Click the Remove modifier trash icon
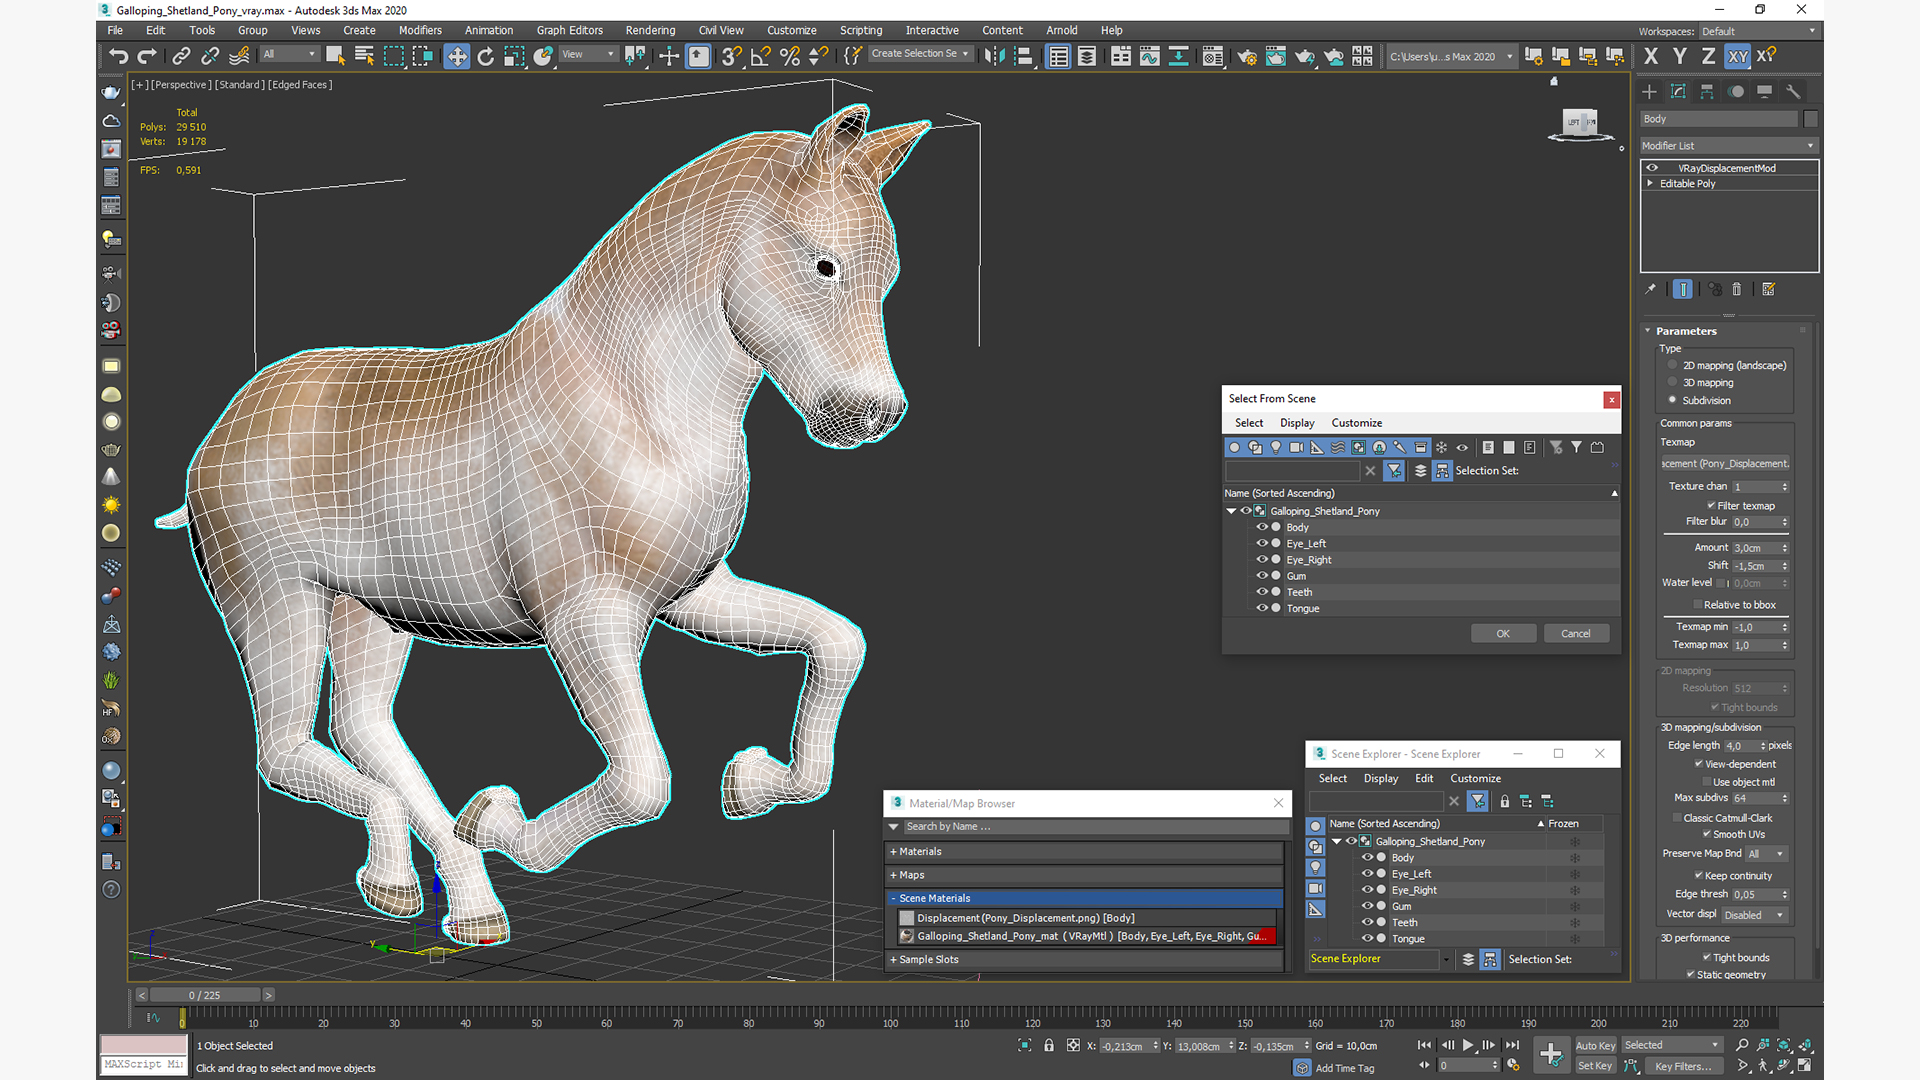Screen dimensions: 1920x1080 click(x=1737, y=289)
